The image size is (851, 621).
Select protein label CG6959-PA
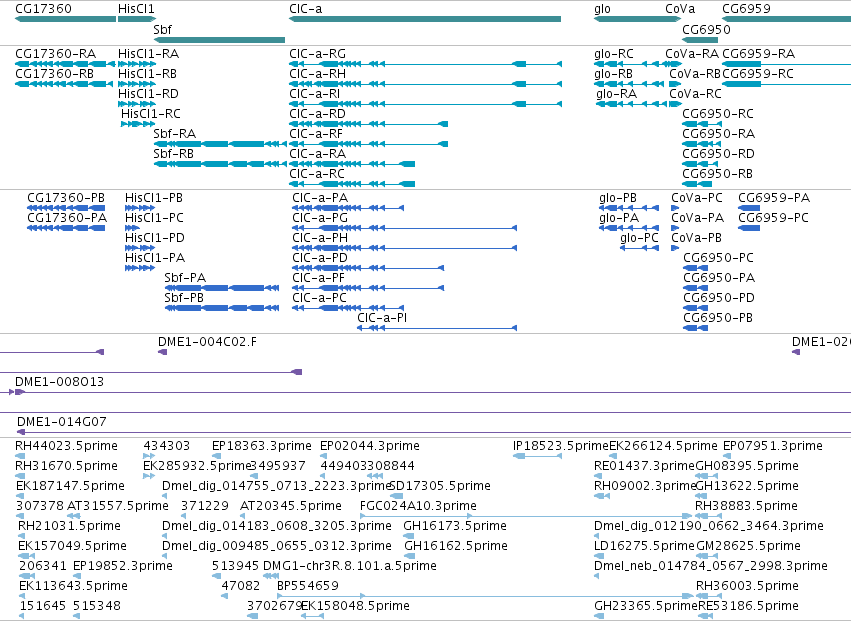(x=774, y=198)
